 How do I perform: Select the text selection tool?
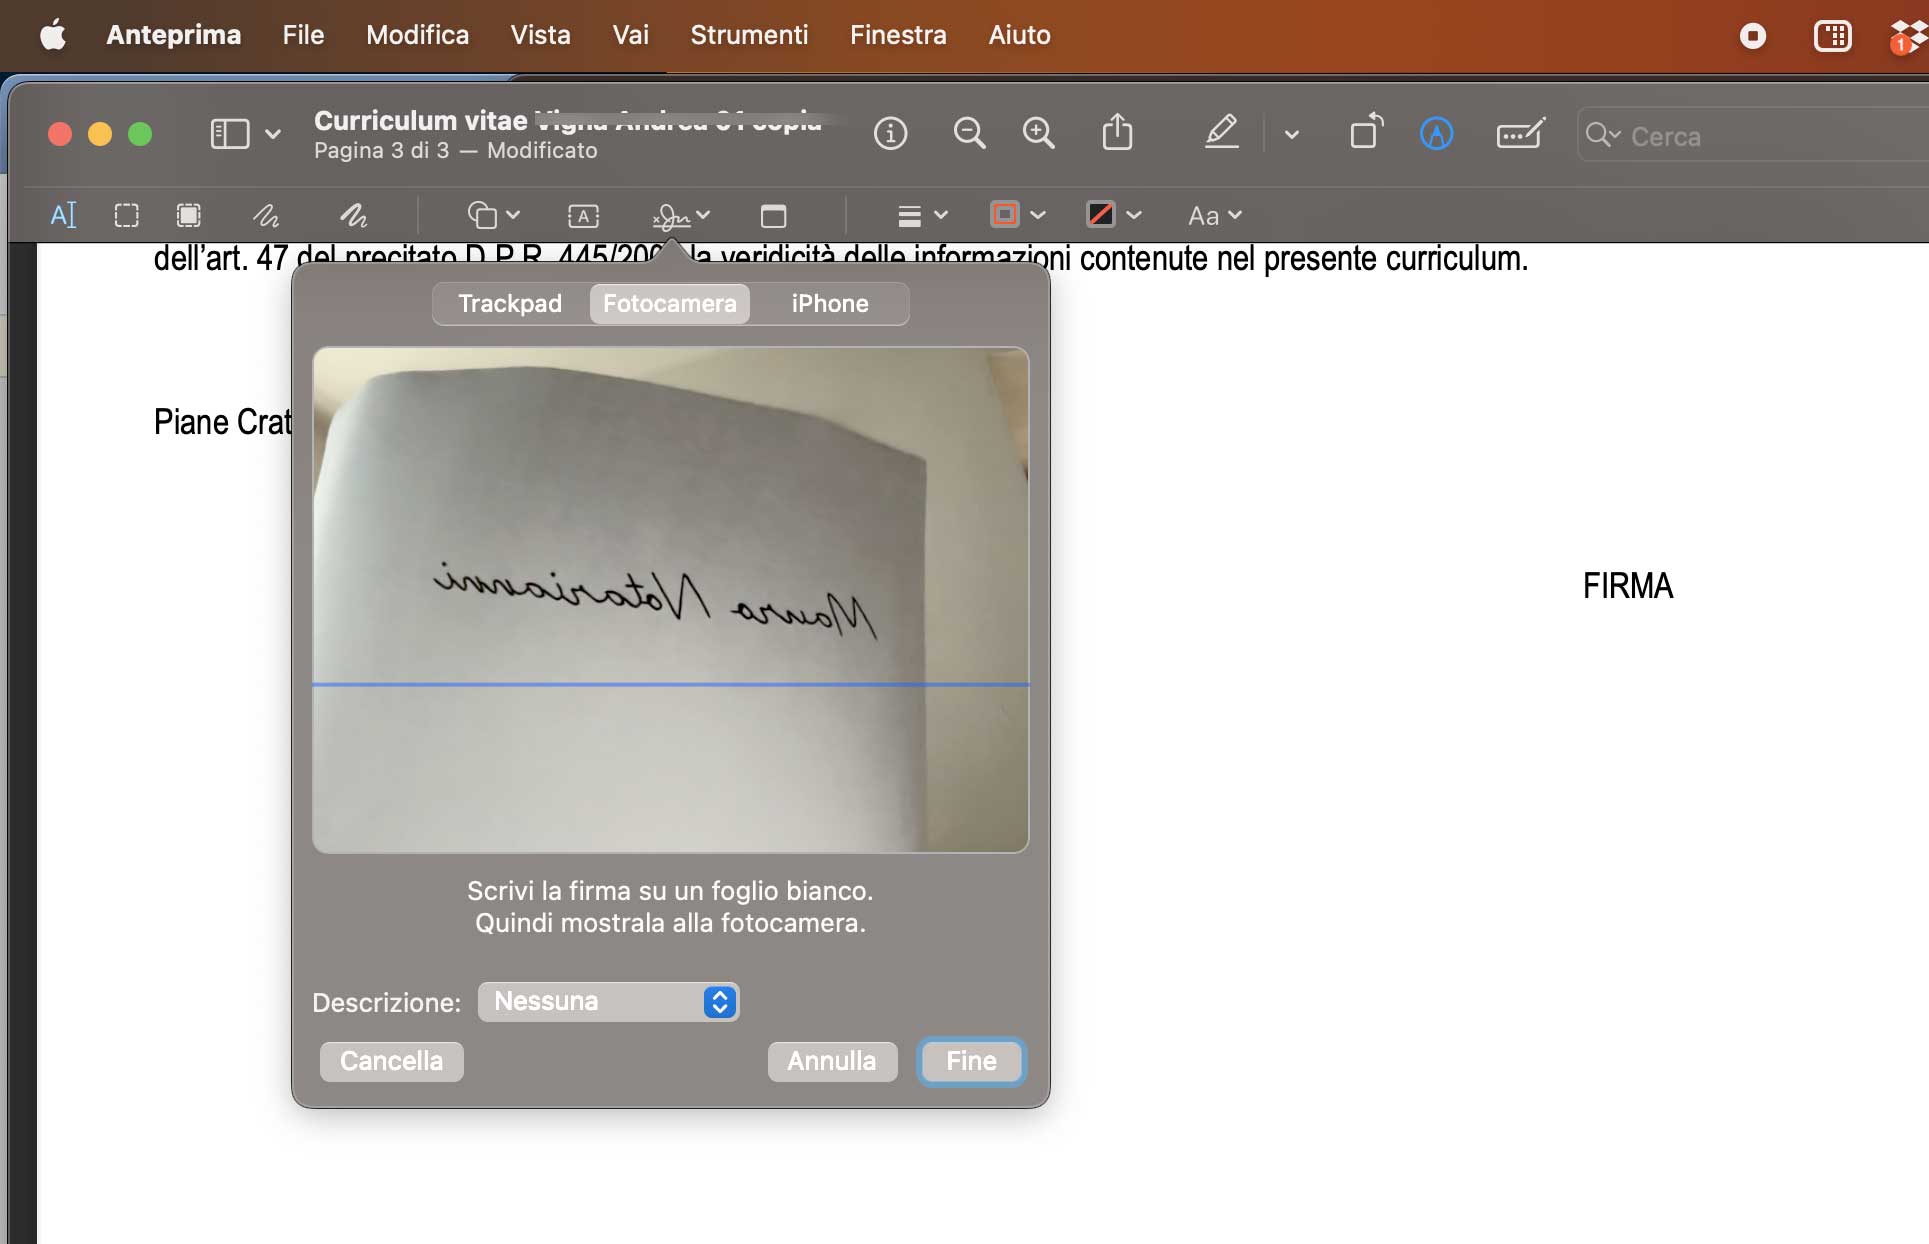(x=63, y=215)
